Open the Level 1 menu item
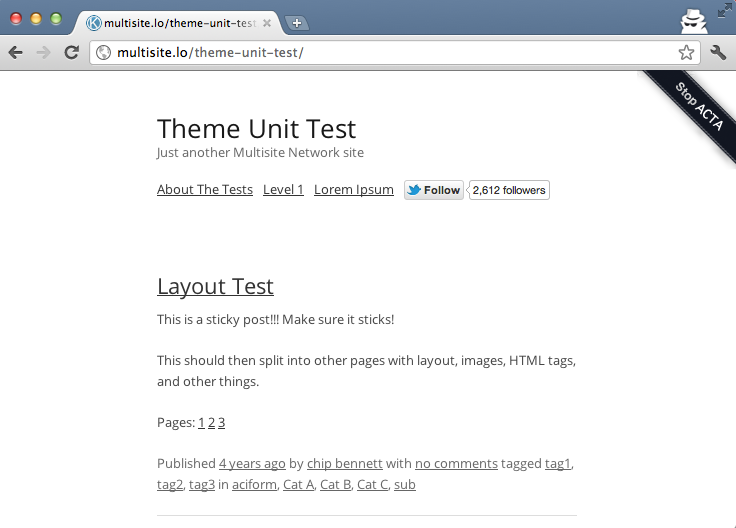This screenshot has width=736, height=528. click(283, 190)
